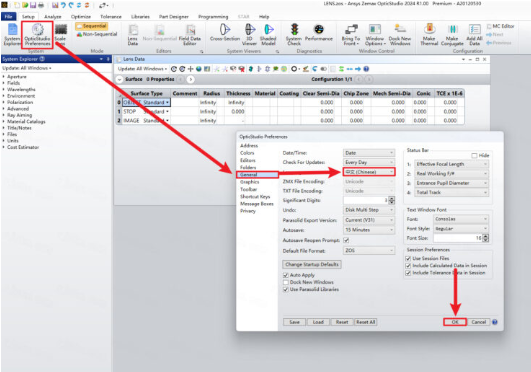The image size is (531, 372).
Task: Click the Font Size input field
Action: coord(458,238)
